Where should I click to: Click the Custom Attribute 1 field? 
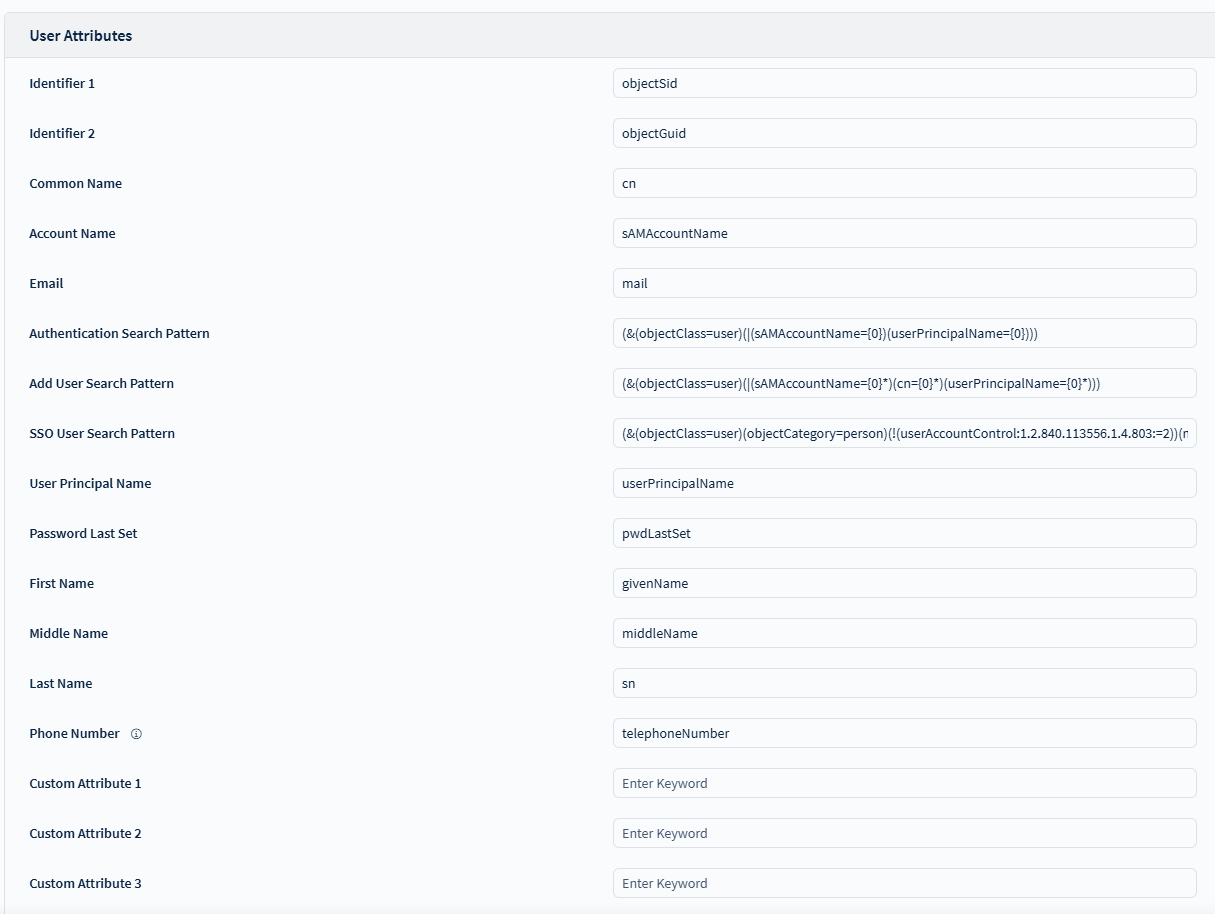click(904, 783)
